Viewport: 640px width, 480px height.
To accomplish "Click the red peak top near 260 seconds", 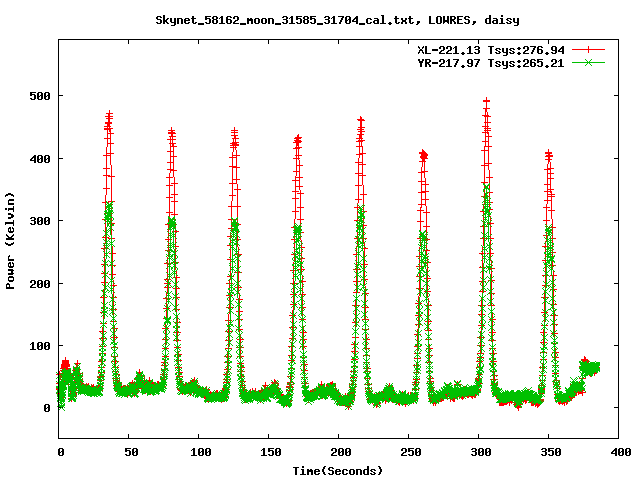I will 424,155.
